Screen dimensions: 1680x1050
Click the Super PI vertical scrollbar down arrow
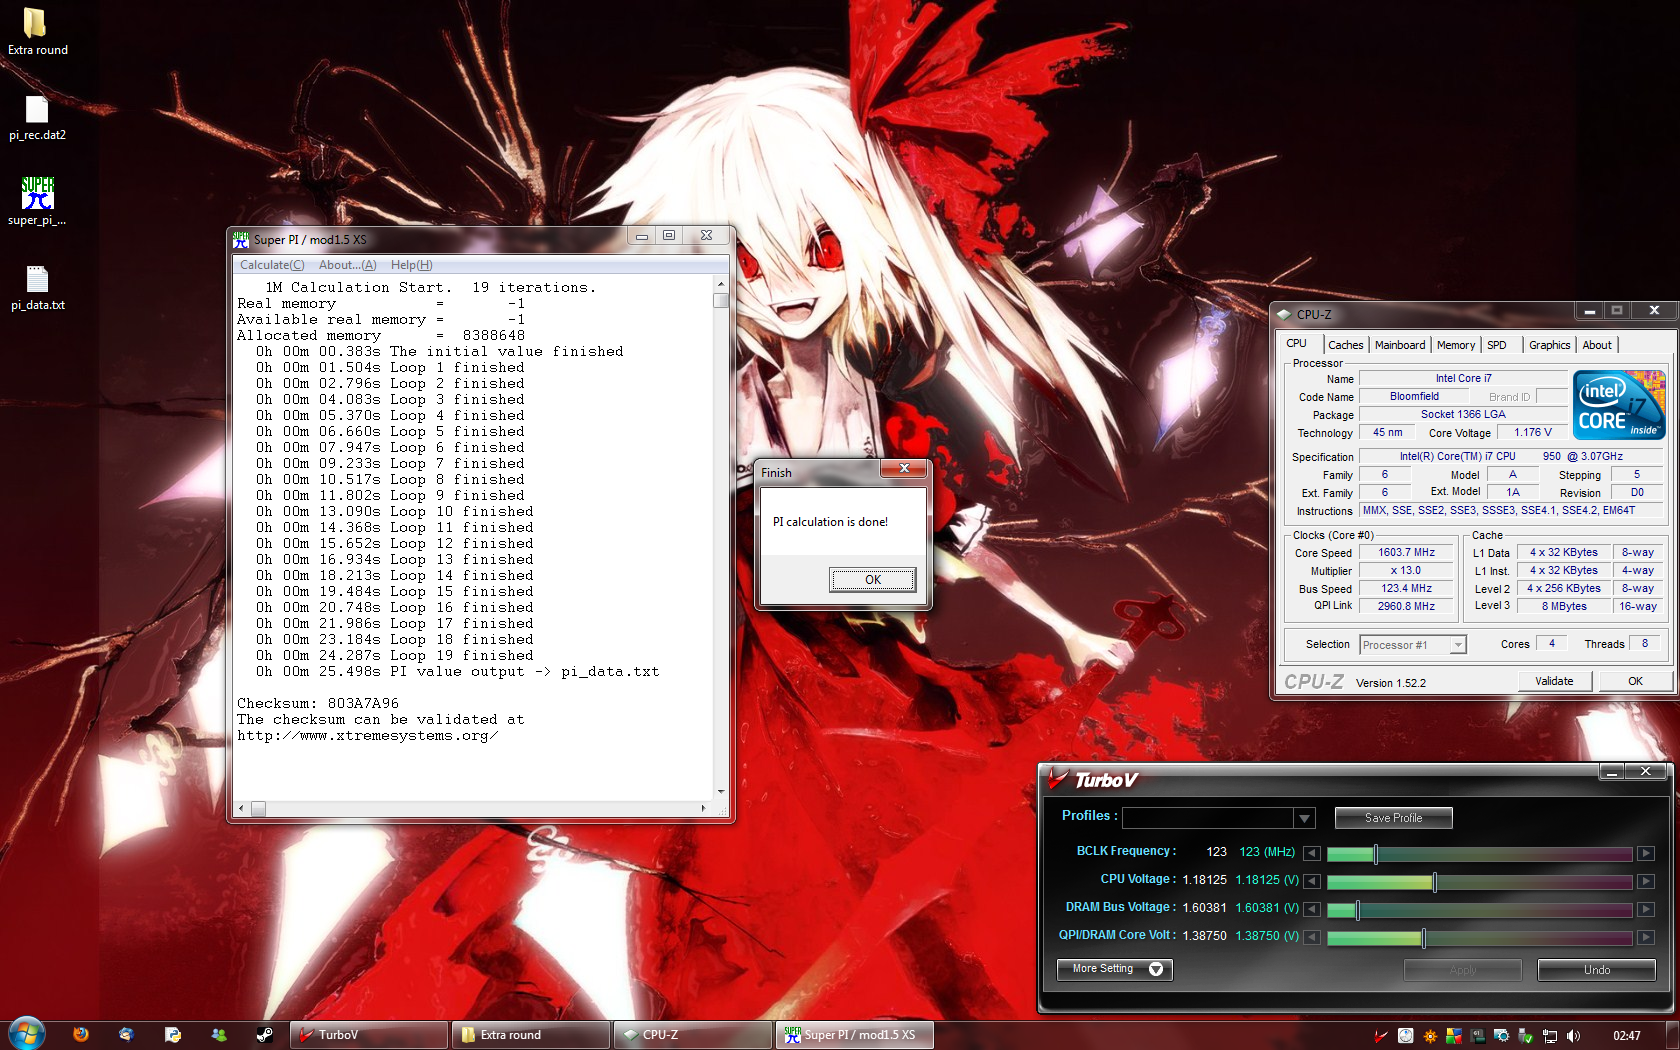[721, 791]
